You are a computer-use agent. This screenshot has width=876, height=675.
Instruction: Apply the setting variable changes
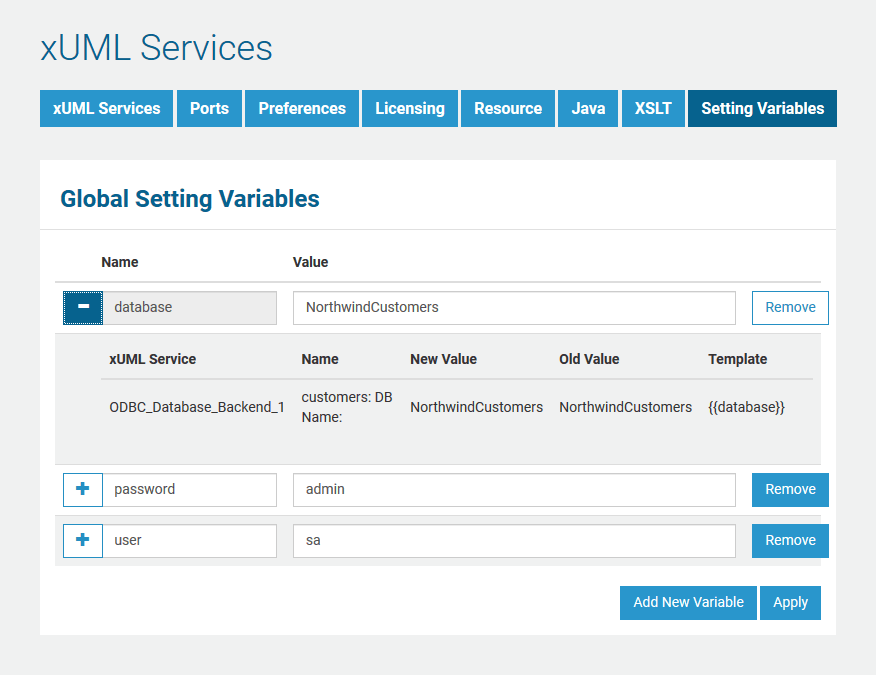pyautogui.click(x=790, y=602)
